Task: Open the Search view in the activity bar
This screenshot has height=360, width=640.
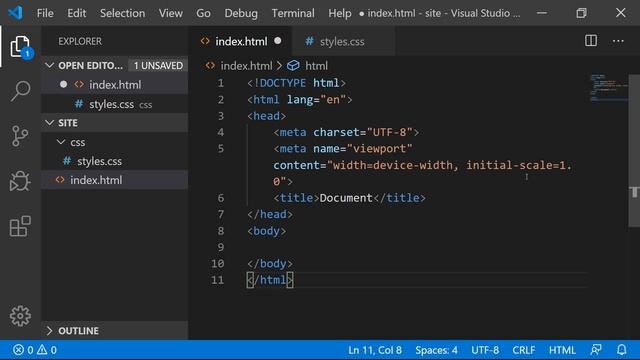Action: (x=20, y=91)
